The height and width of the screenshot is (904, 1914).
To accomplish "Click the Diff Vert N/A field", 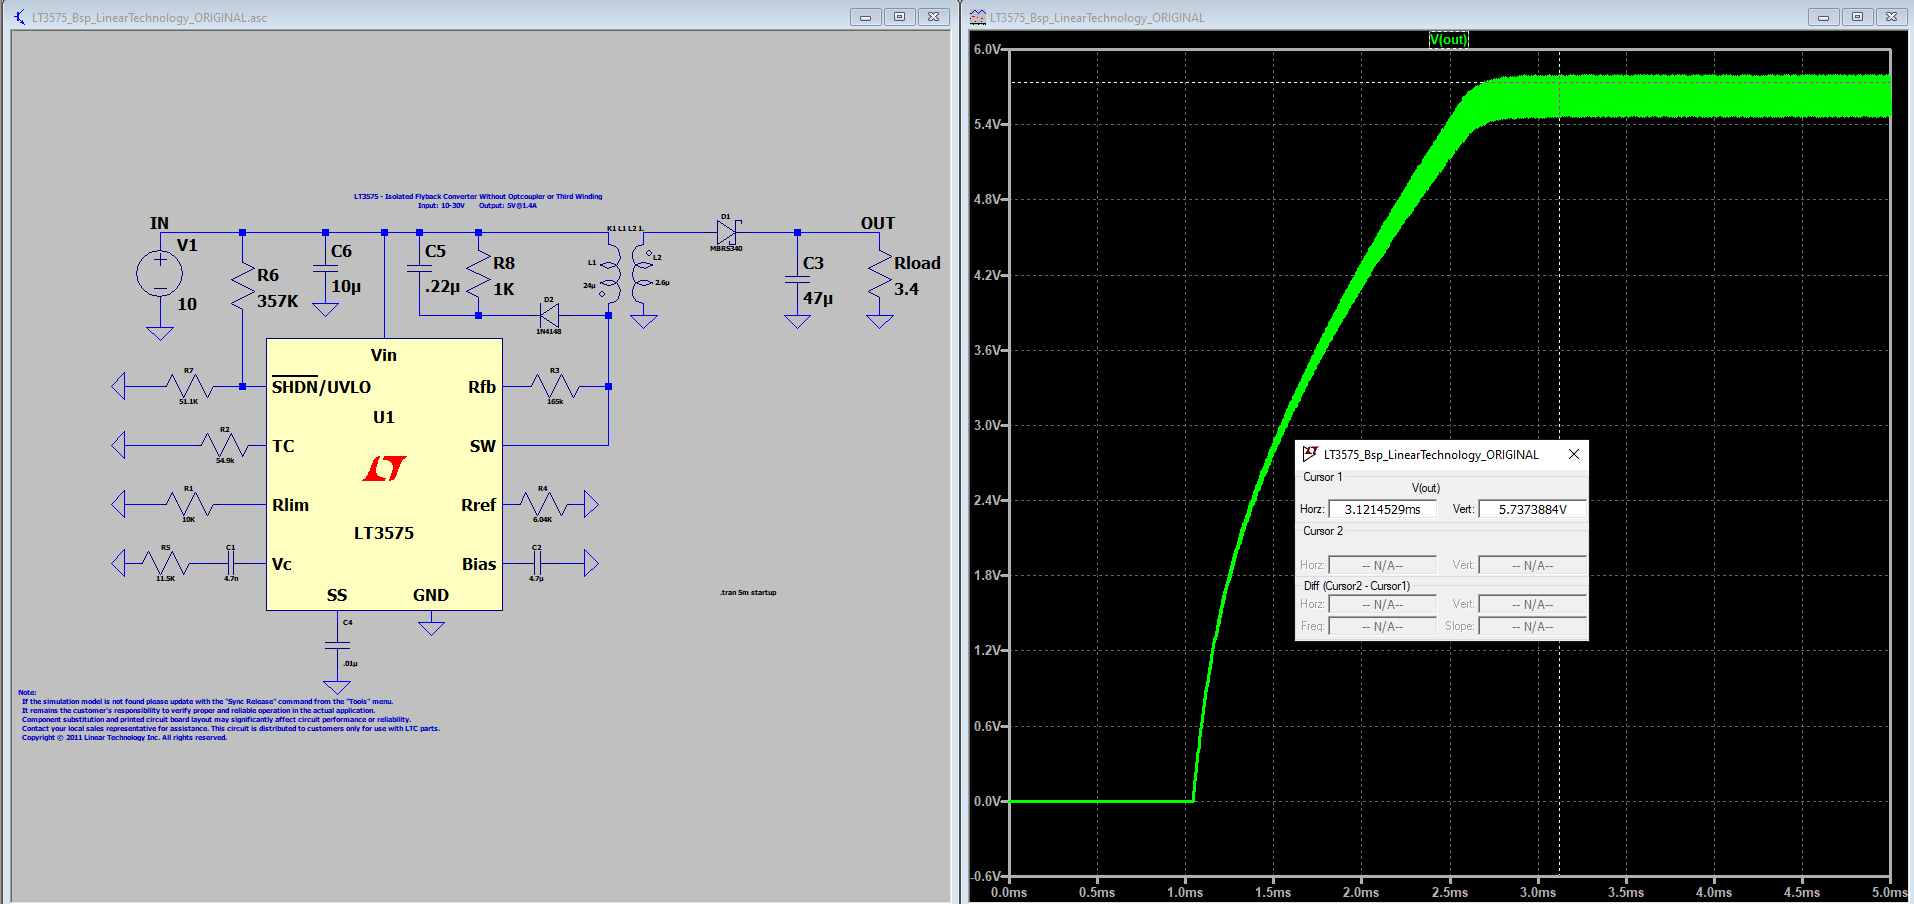I will click(x=1532, y=604).
